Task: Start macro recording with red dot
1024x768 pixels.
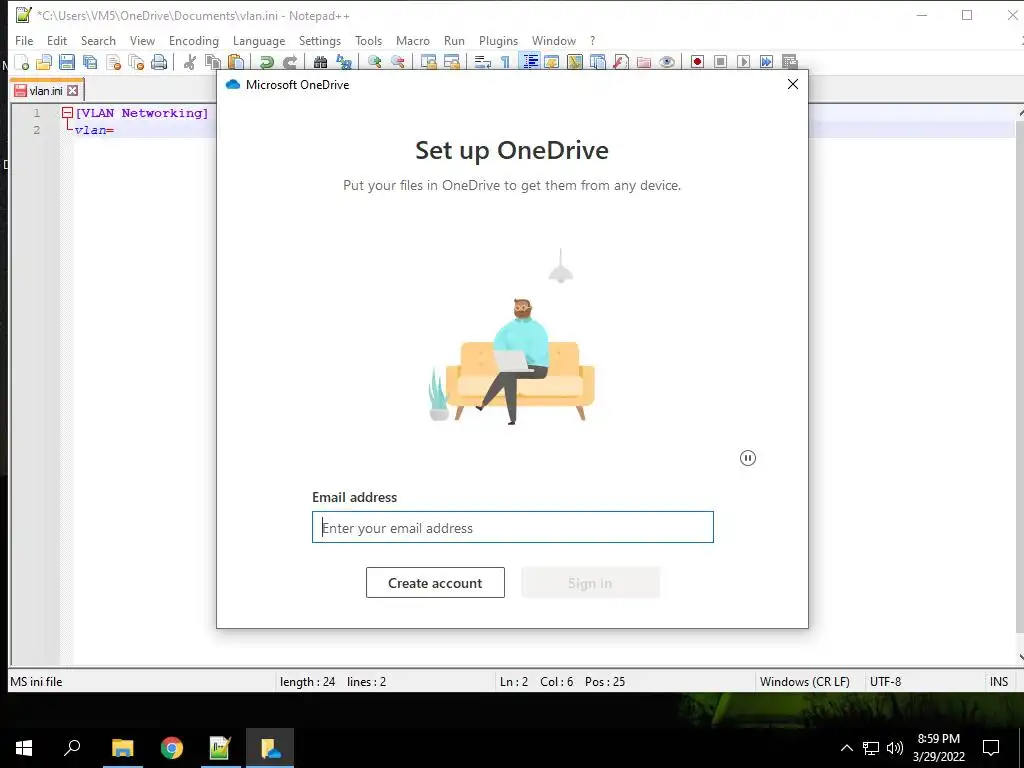Action: (x=697, y=62)
